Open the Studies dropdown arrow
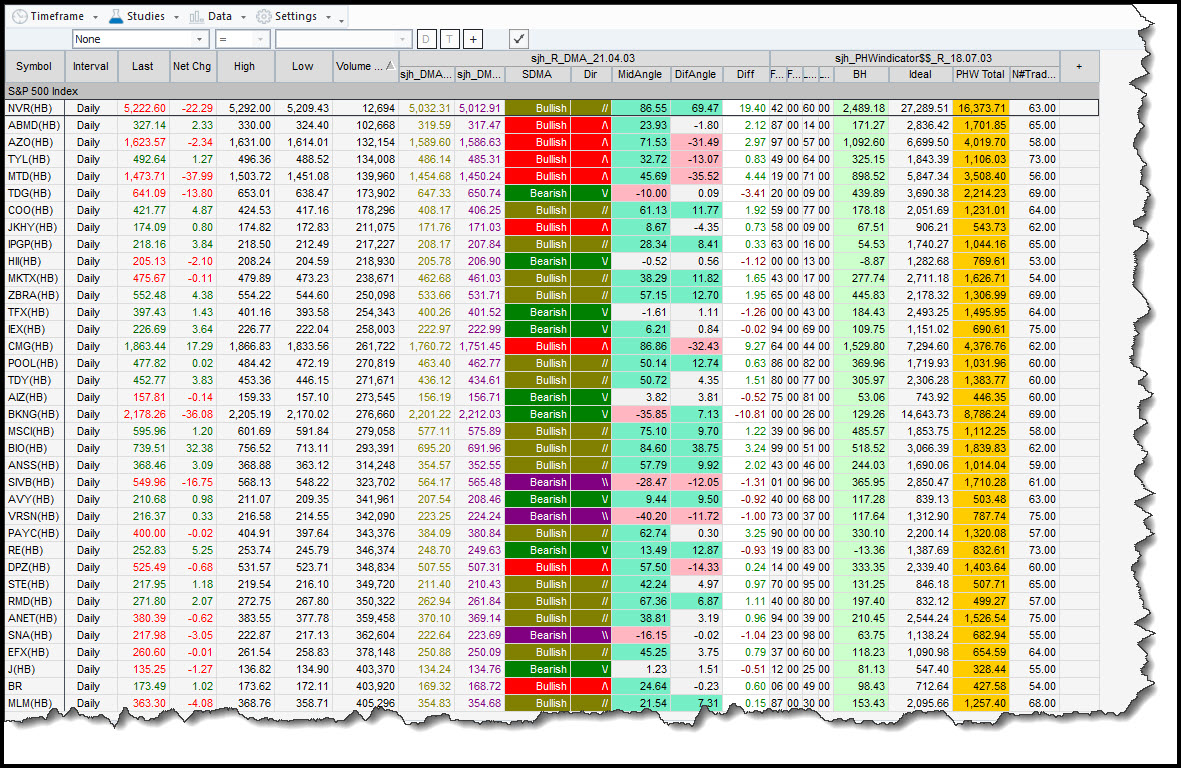The width and height of the screenshot is (1181, 768). [x=176, y=17]
